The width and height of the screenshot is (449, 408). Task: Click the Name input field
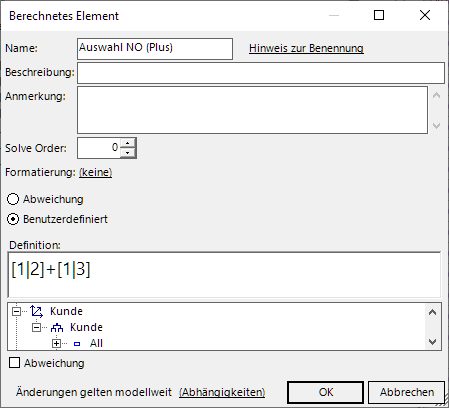[155, 49]
